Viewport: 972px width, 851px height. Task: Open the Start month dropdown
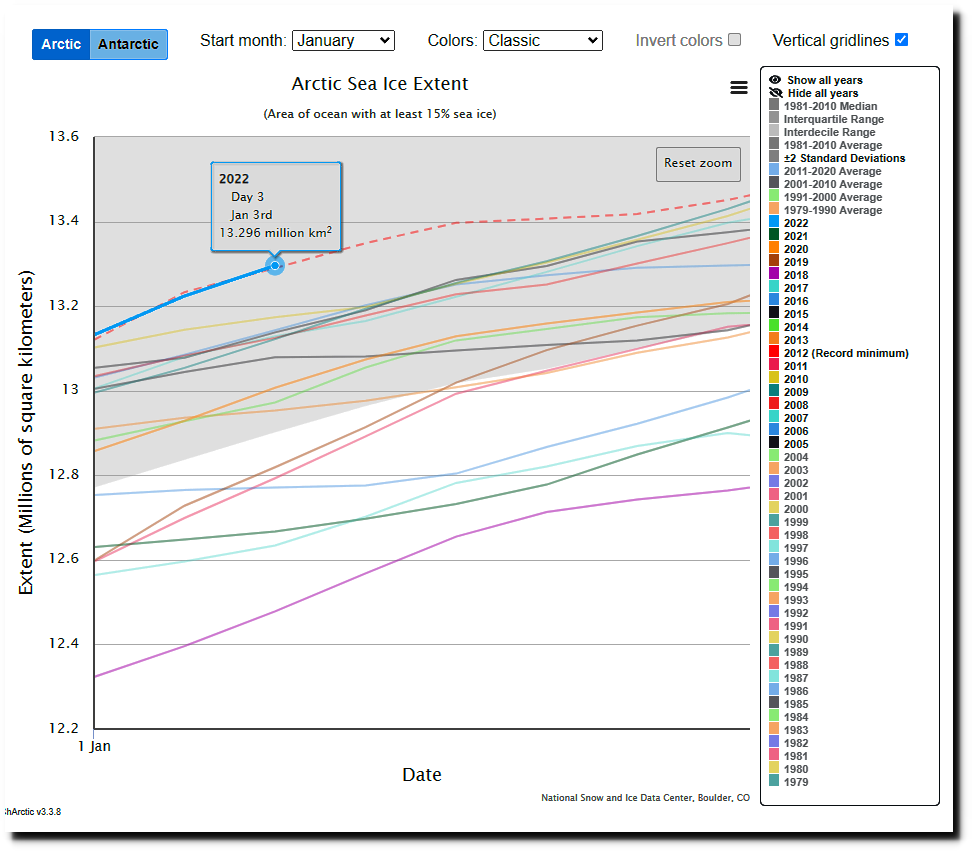tap(343, 41)
